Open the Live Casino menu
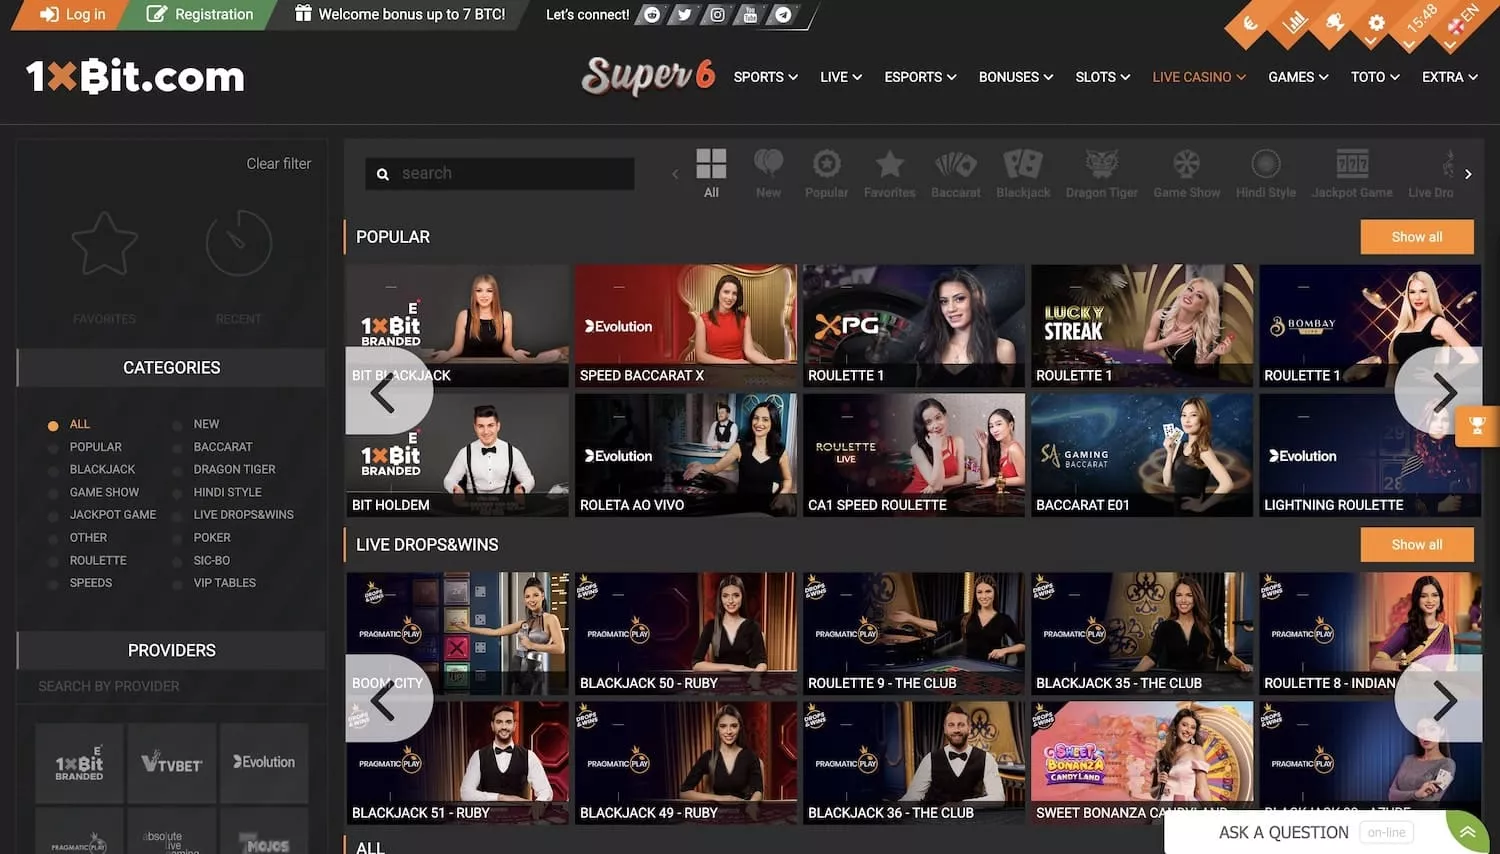This screenshot has height=854, width=1500. point(1198,77)
